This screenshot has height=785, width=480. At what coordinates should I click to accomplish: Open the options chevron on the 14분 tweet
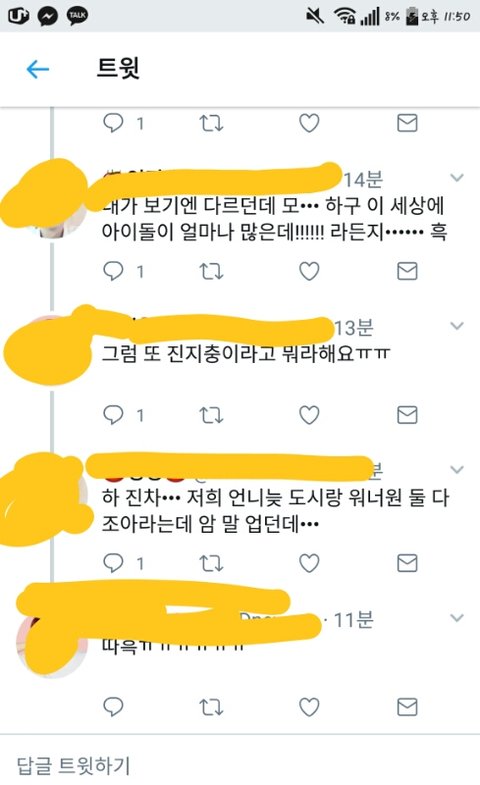[457, 178]
